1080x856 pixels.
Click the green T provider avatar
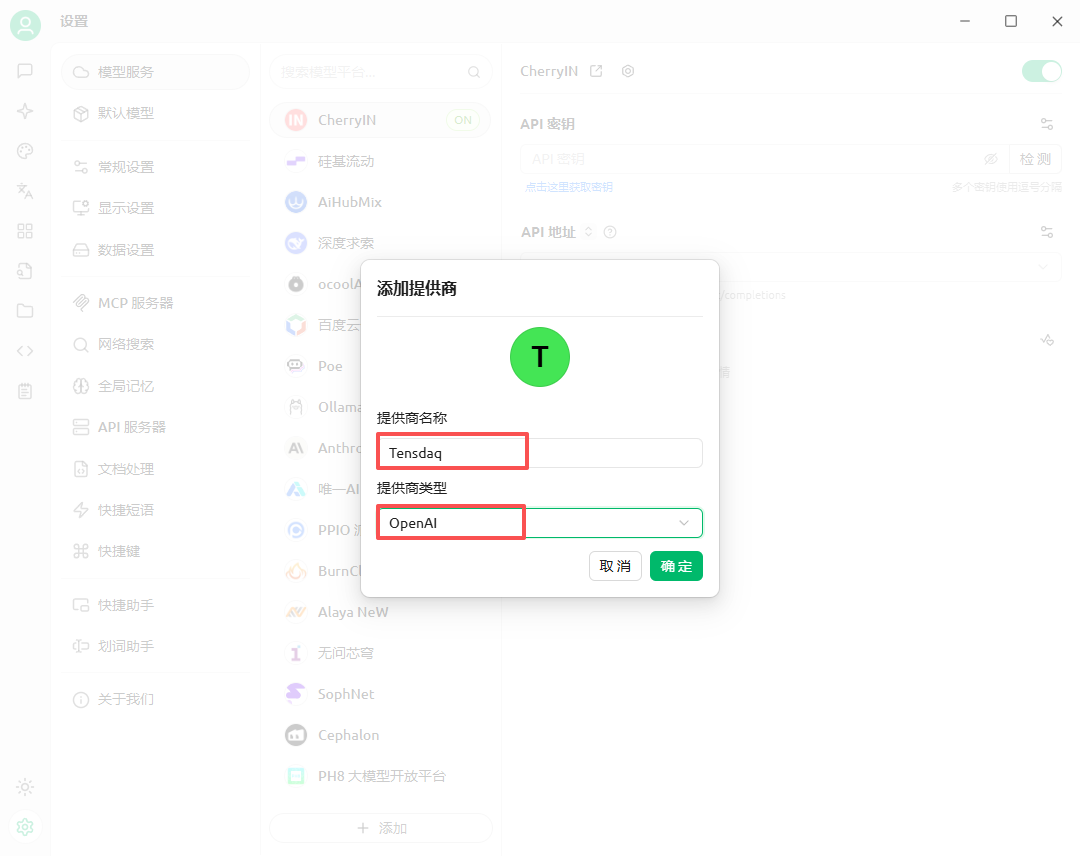point(539,357)
